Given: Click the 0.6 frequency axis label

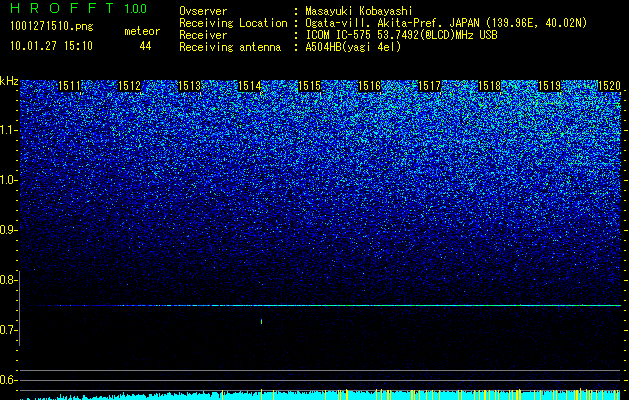Looking at the screenshot, I should point(7,380).
